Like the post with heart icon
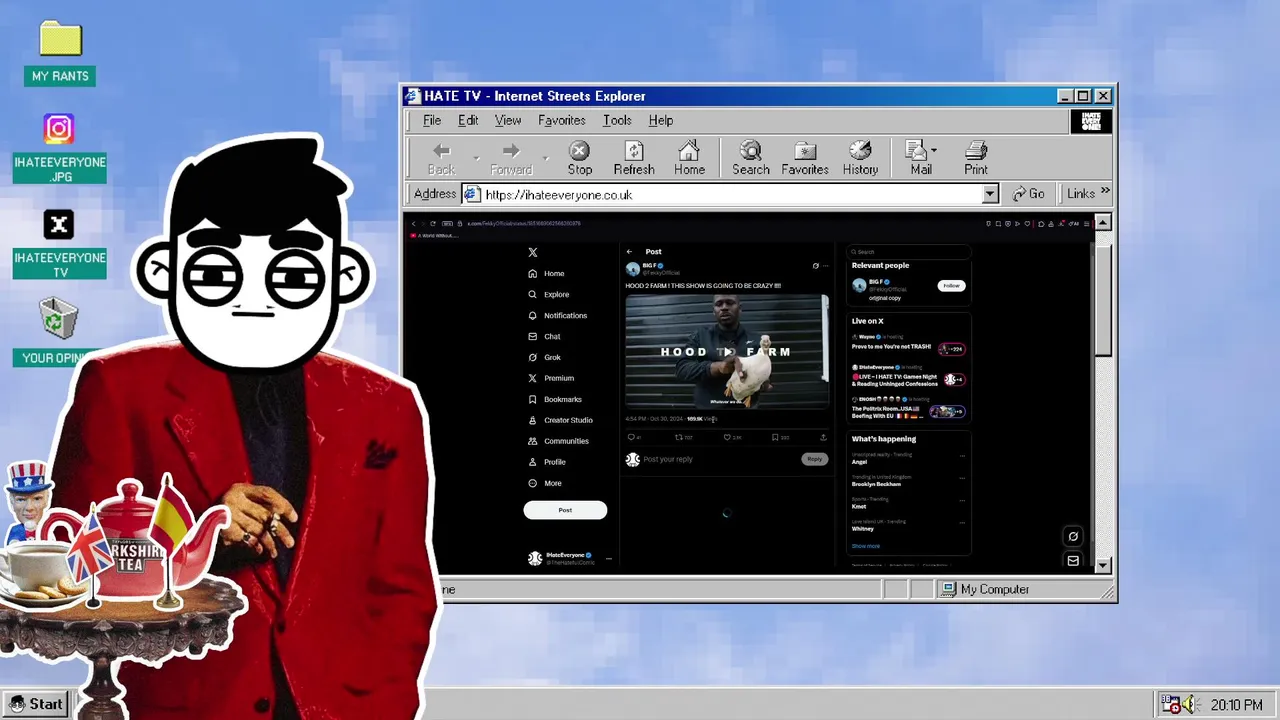1280x720 pixels. click(727, 437)
